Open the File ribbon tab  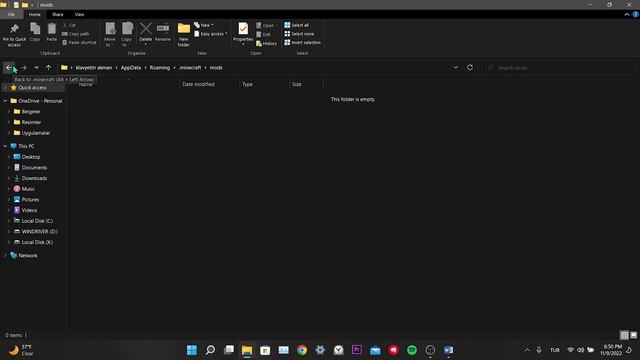click(11, 14)
